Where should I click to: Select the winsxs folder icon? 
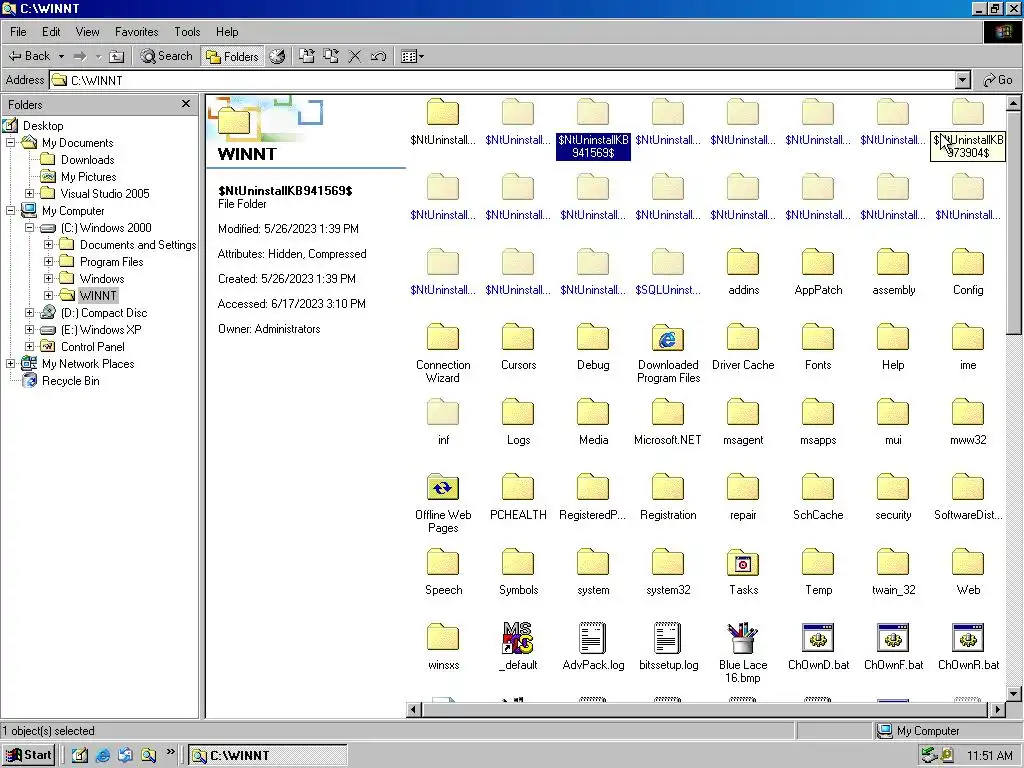[443, 638]
